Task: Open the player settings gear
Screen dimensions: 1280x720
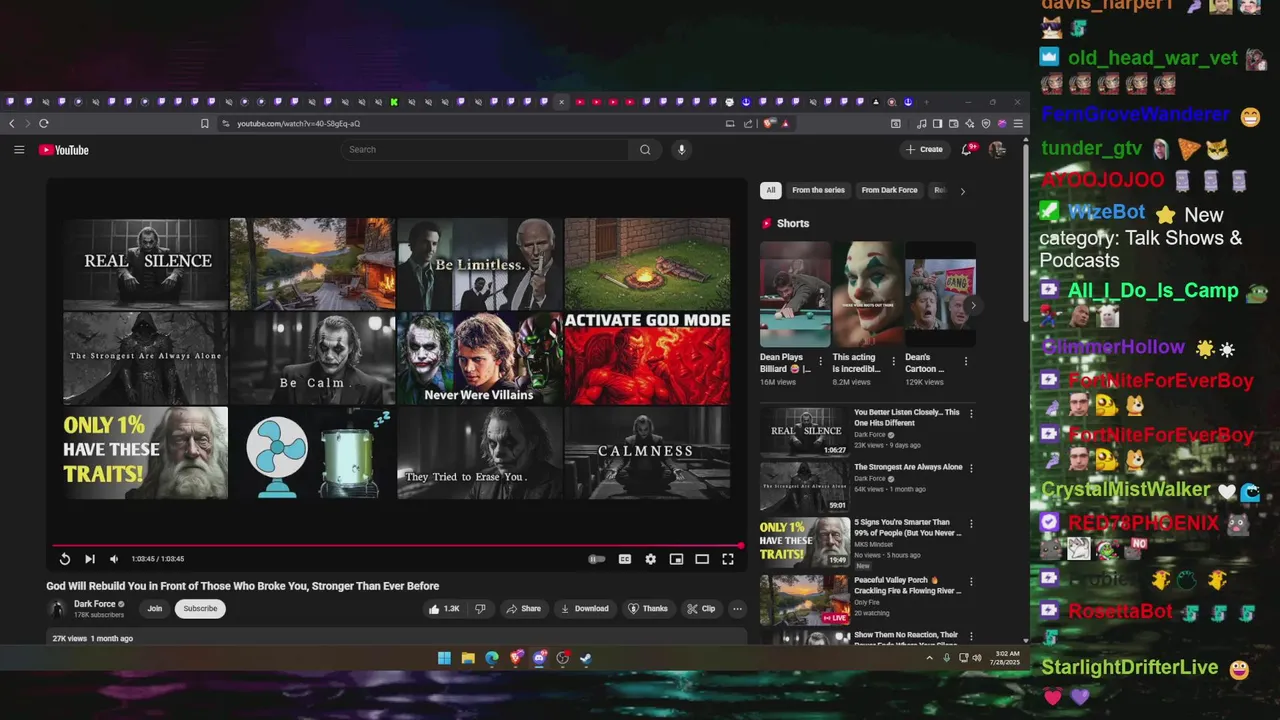Action: (x=651, y=559)
